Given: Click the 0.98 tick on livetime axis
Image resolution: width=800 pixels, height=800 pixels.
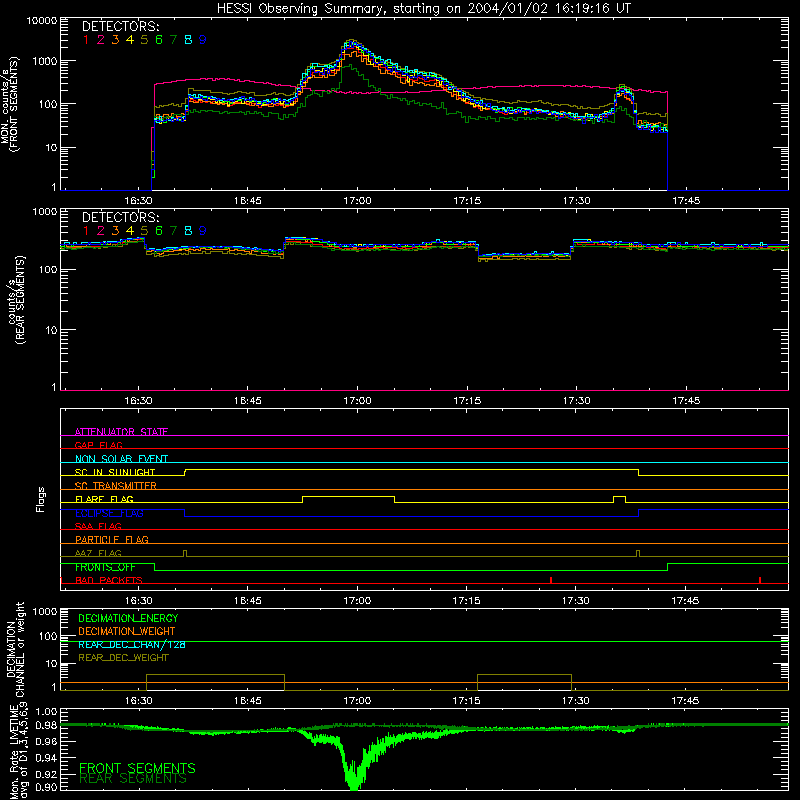Looking at the screenshot, I should tap(46, 725).
